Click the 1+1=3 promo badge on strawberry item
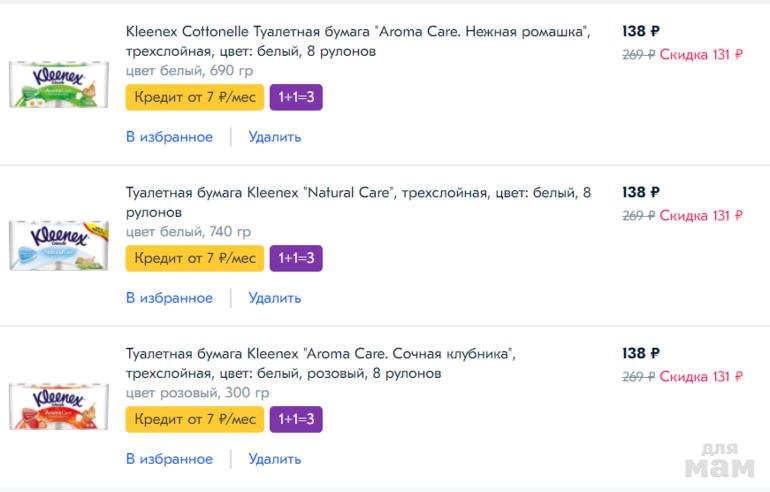Image resolution: width=770 pixels, height=492 pixels. (x=296, y=419)
